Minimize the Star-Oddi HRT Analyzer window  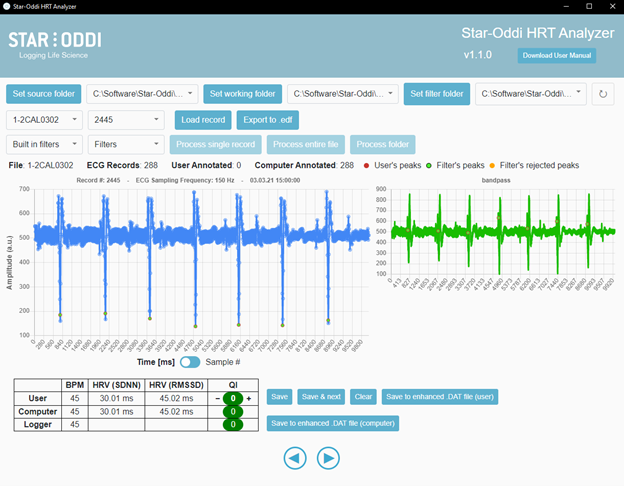point(566,6)
